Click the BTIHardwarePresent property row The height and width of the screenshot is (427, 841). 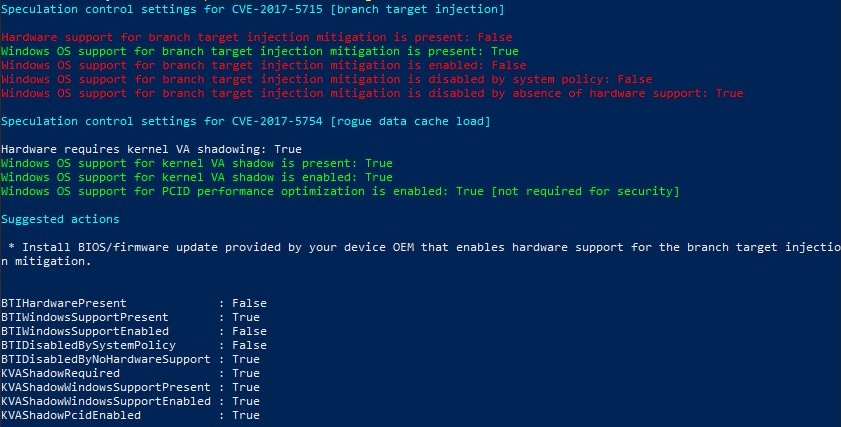(x=134, y=303)
